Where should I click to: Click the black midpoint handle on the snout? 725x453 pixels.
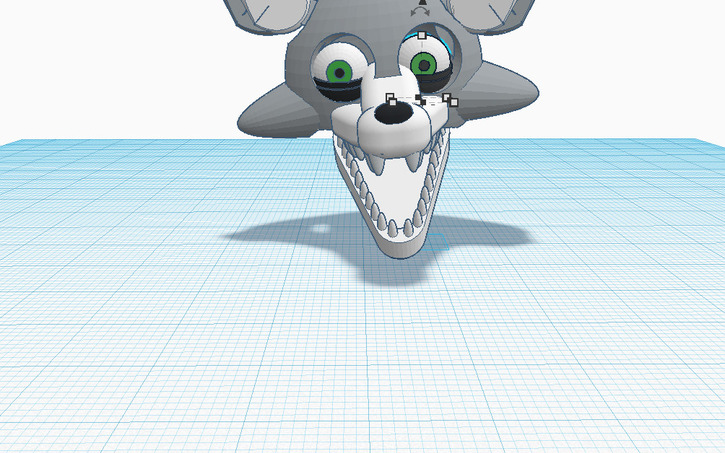click(420, 99)
